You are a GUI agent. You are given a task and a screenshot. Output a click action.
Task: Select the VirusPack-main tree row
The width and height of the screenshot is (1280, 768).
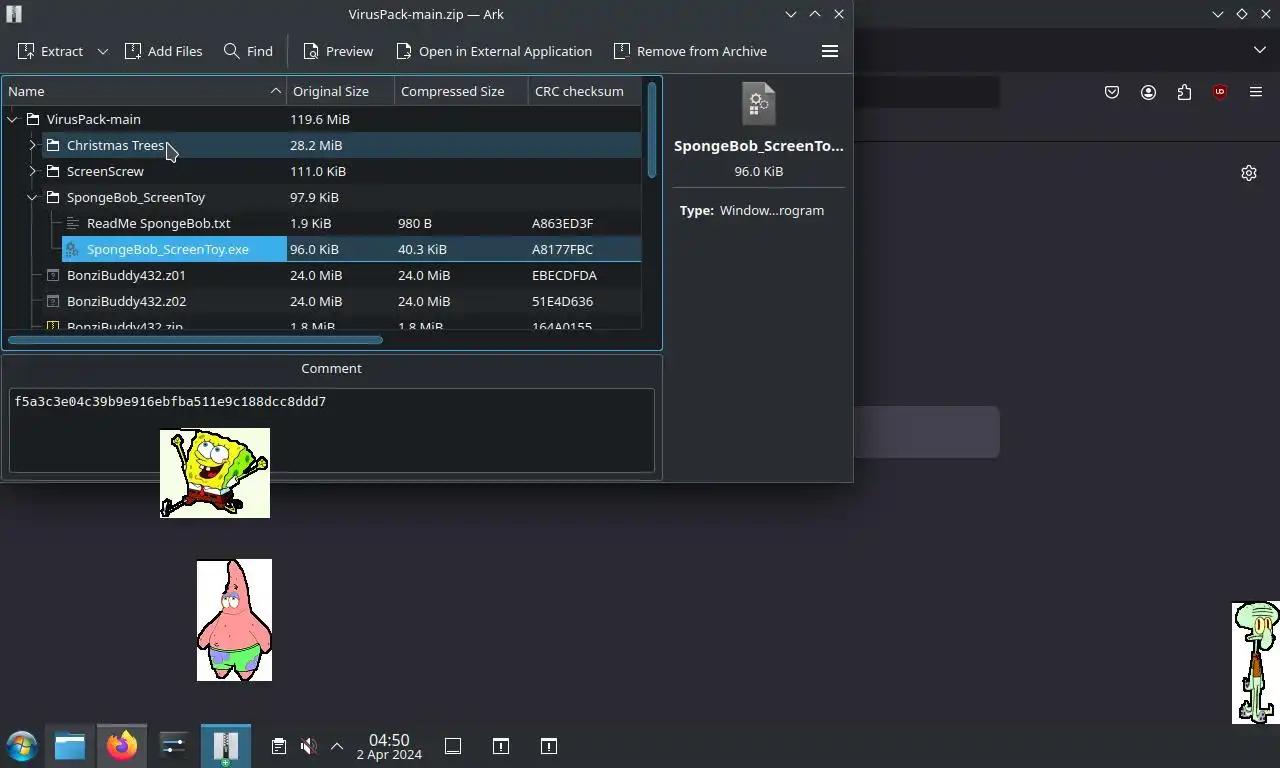point(321,119)
